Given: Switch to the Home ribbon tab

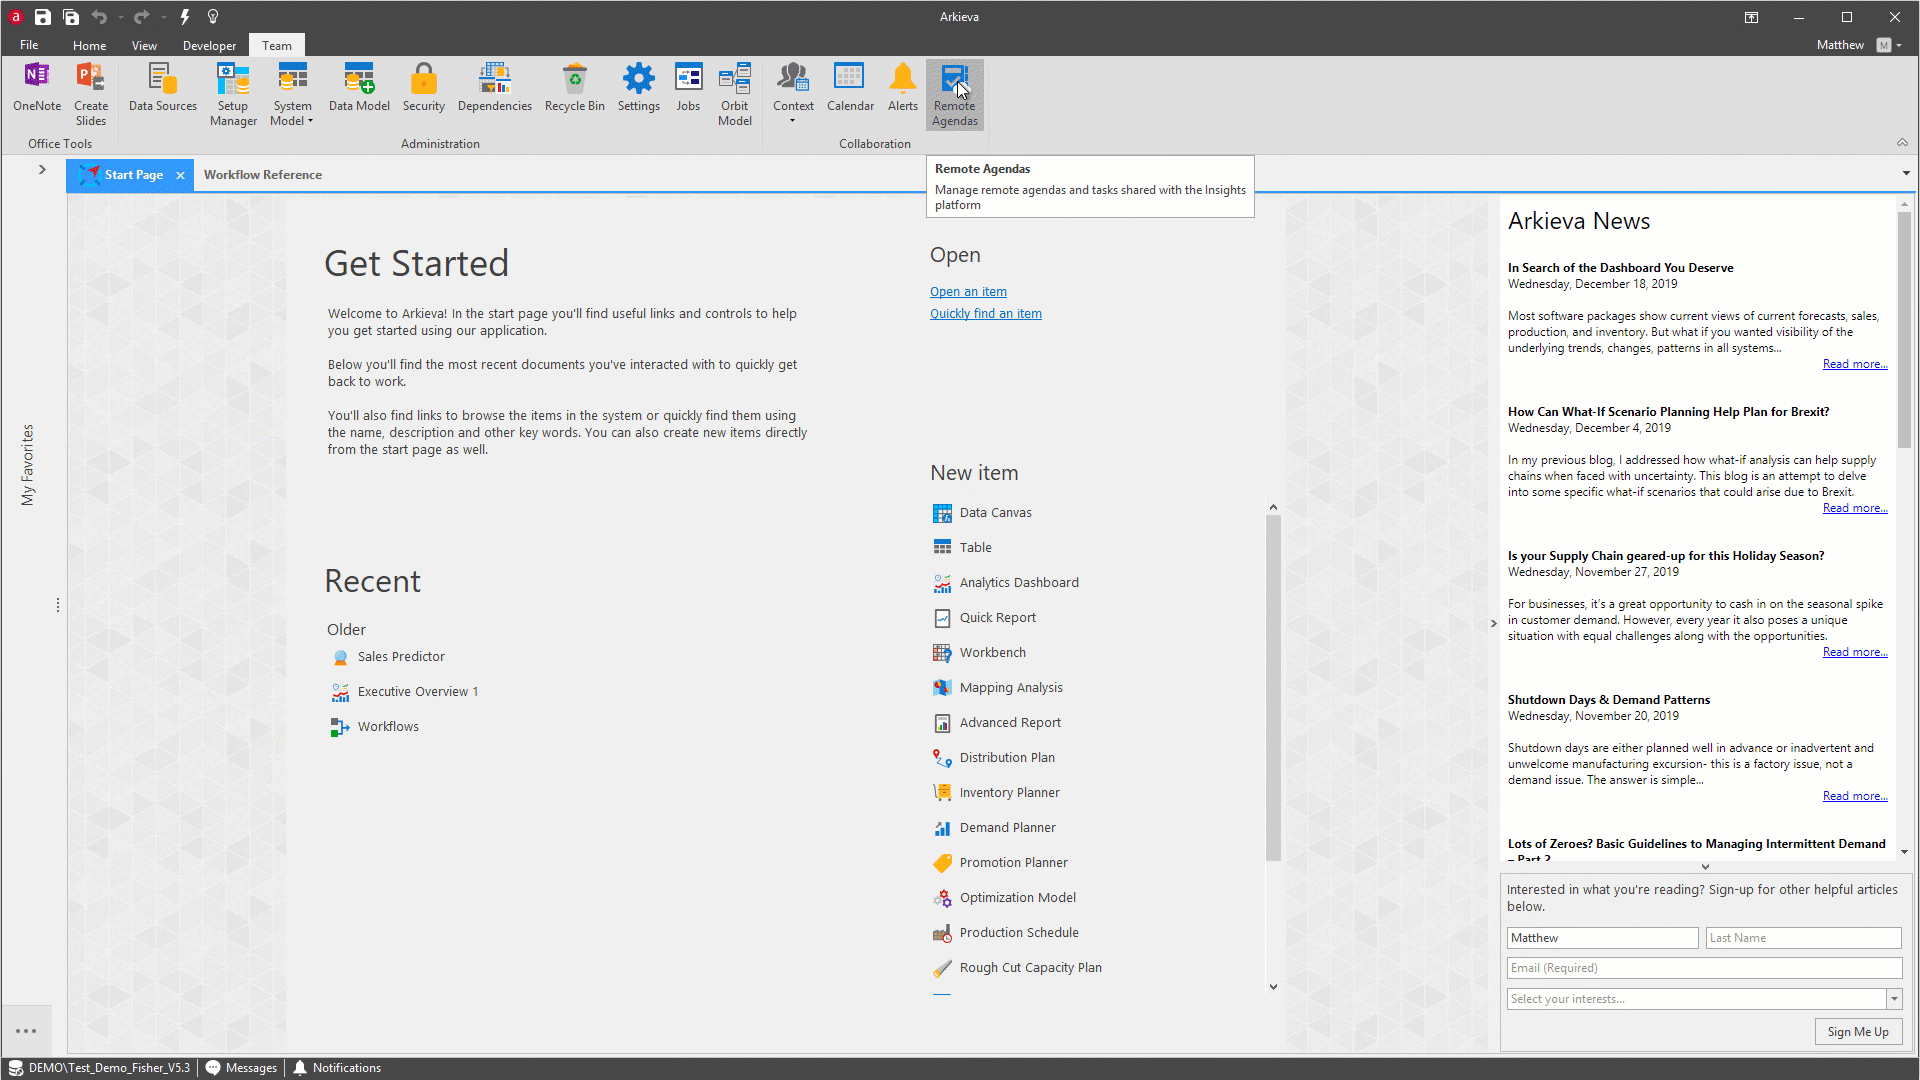Looking at the screenshot, I should (89, 45).
